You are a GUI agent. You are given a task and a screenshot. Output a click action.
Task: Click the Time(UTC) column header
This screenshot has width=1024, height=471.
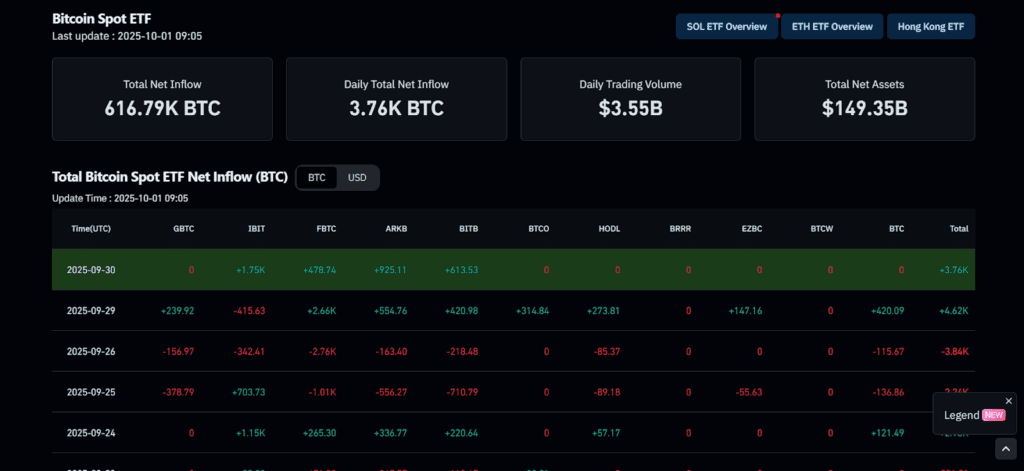click(91, 229)
